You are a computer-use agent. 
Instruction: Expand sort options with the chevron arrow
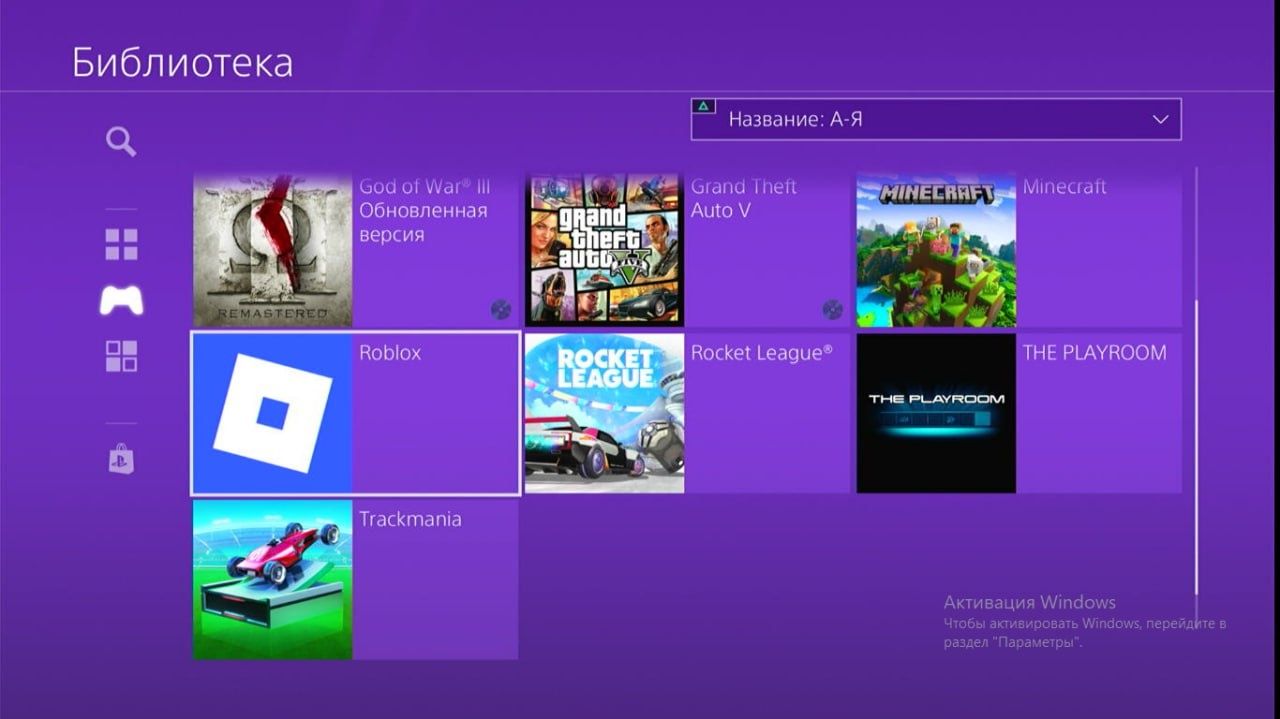click(1160, 119)
